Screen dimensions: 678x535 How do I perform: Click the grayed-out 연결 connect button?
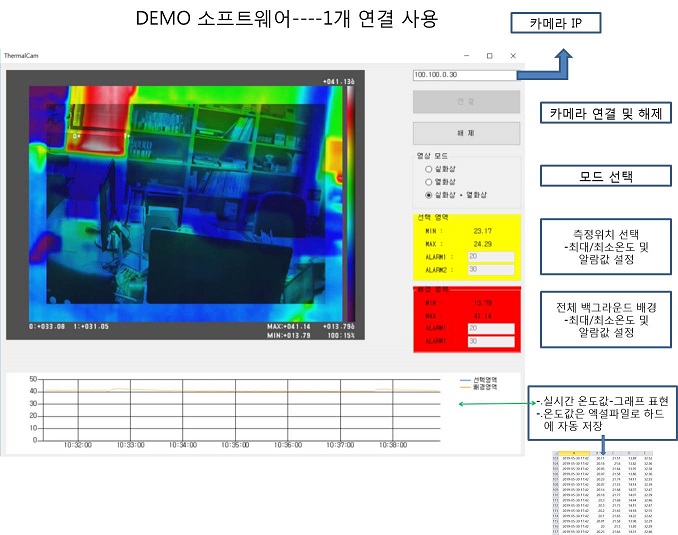tap(466, 102)
